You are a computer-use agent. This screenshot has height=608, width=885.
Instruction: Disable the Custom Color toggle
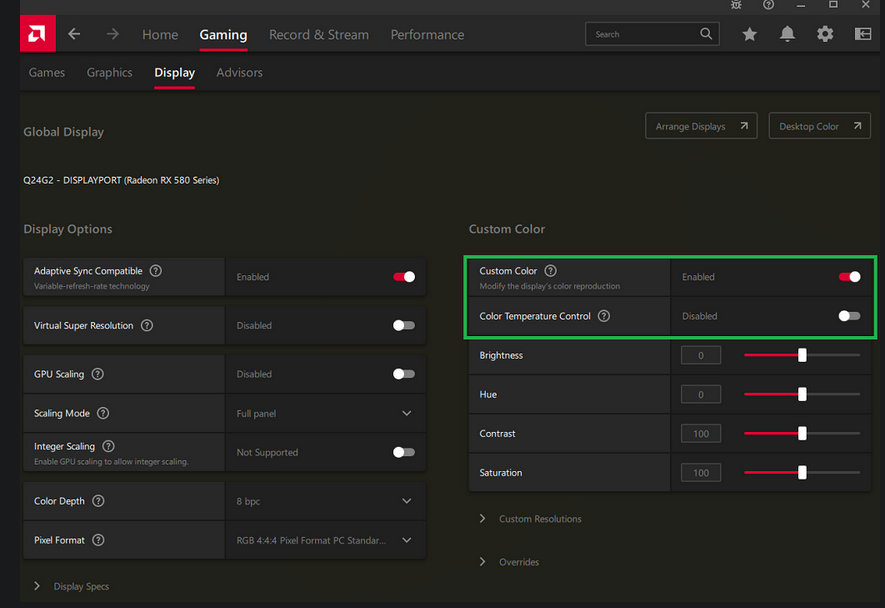pos(849,277)
